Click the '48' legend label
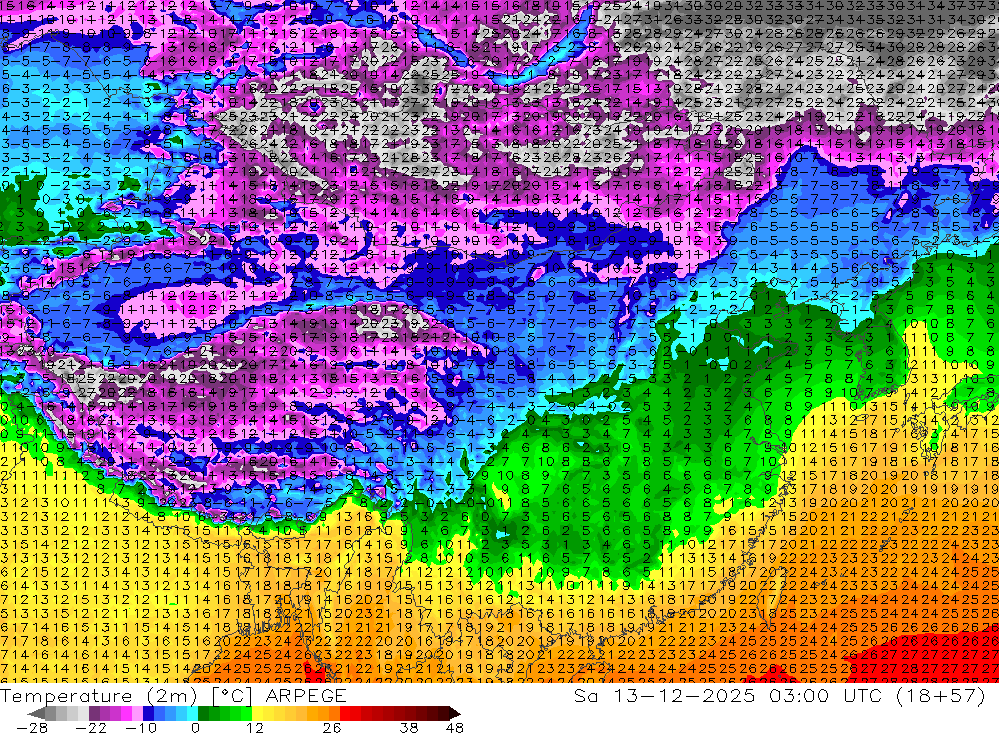This screenshot has height=733, width=1000. 455,728
